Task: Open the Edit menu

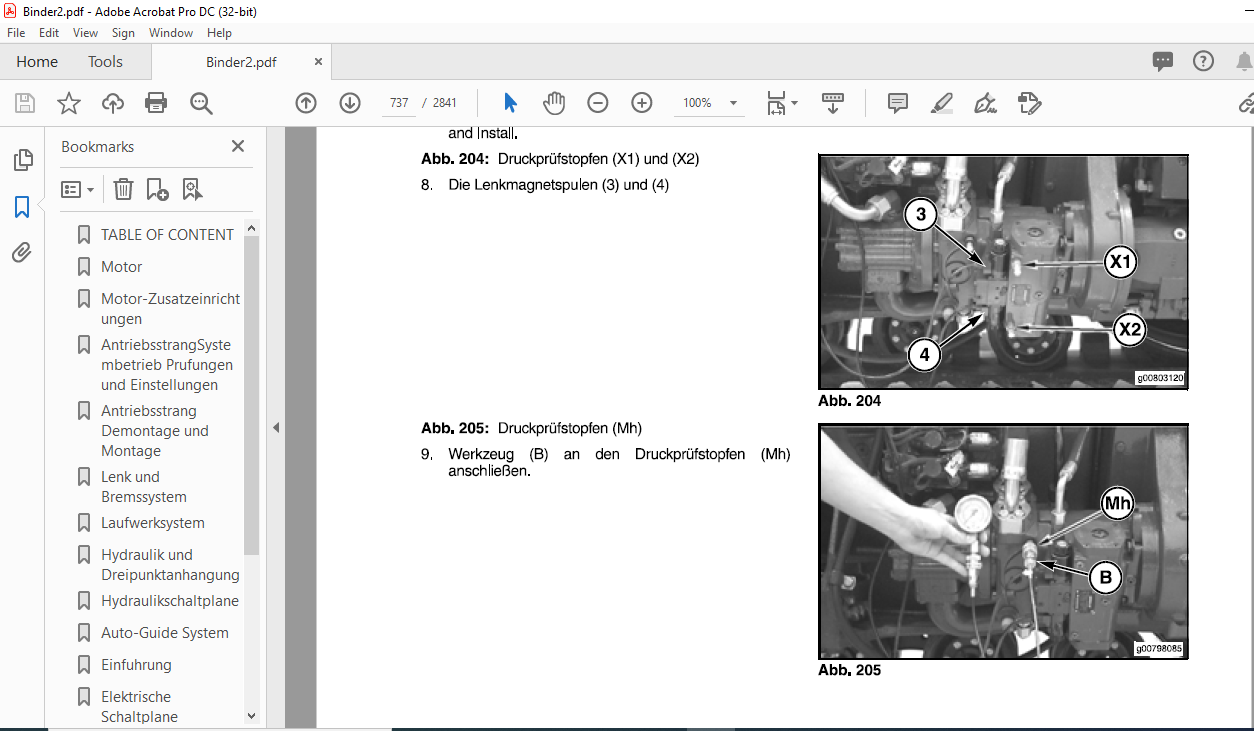Action: click(x=49, y=33)
